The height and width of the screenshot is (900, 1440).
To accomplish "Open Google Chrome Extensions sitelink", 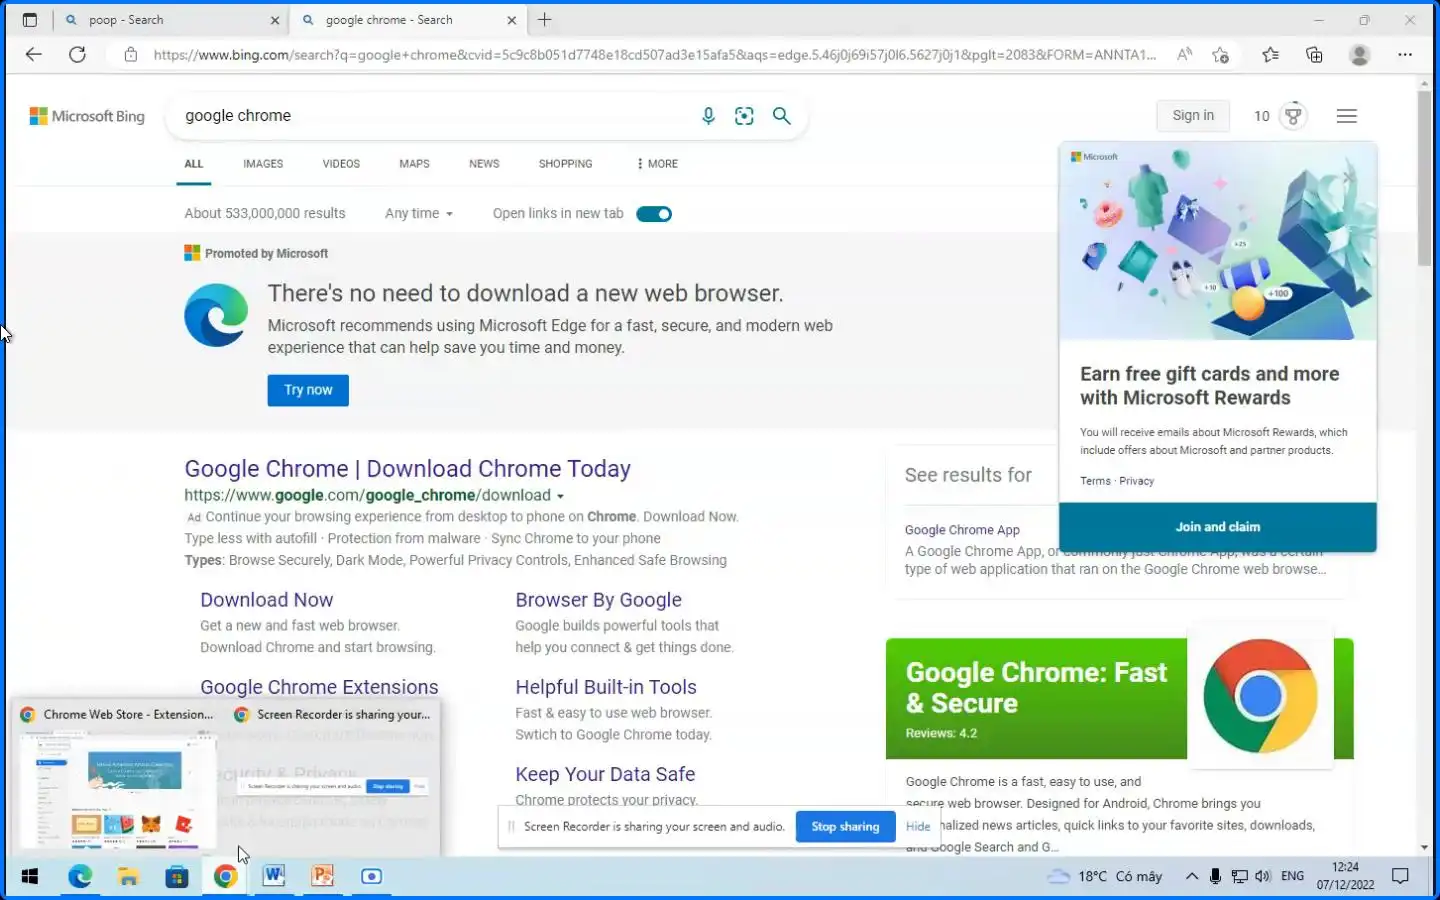I will pos(319,687).
